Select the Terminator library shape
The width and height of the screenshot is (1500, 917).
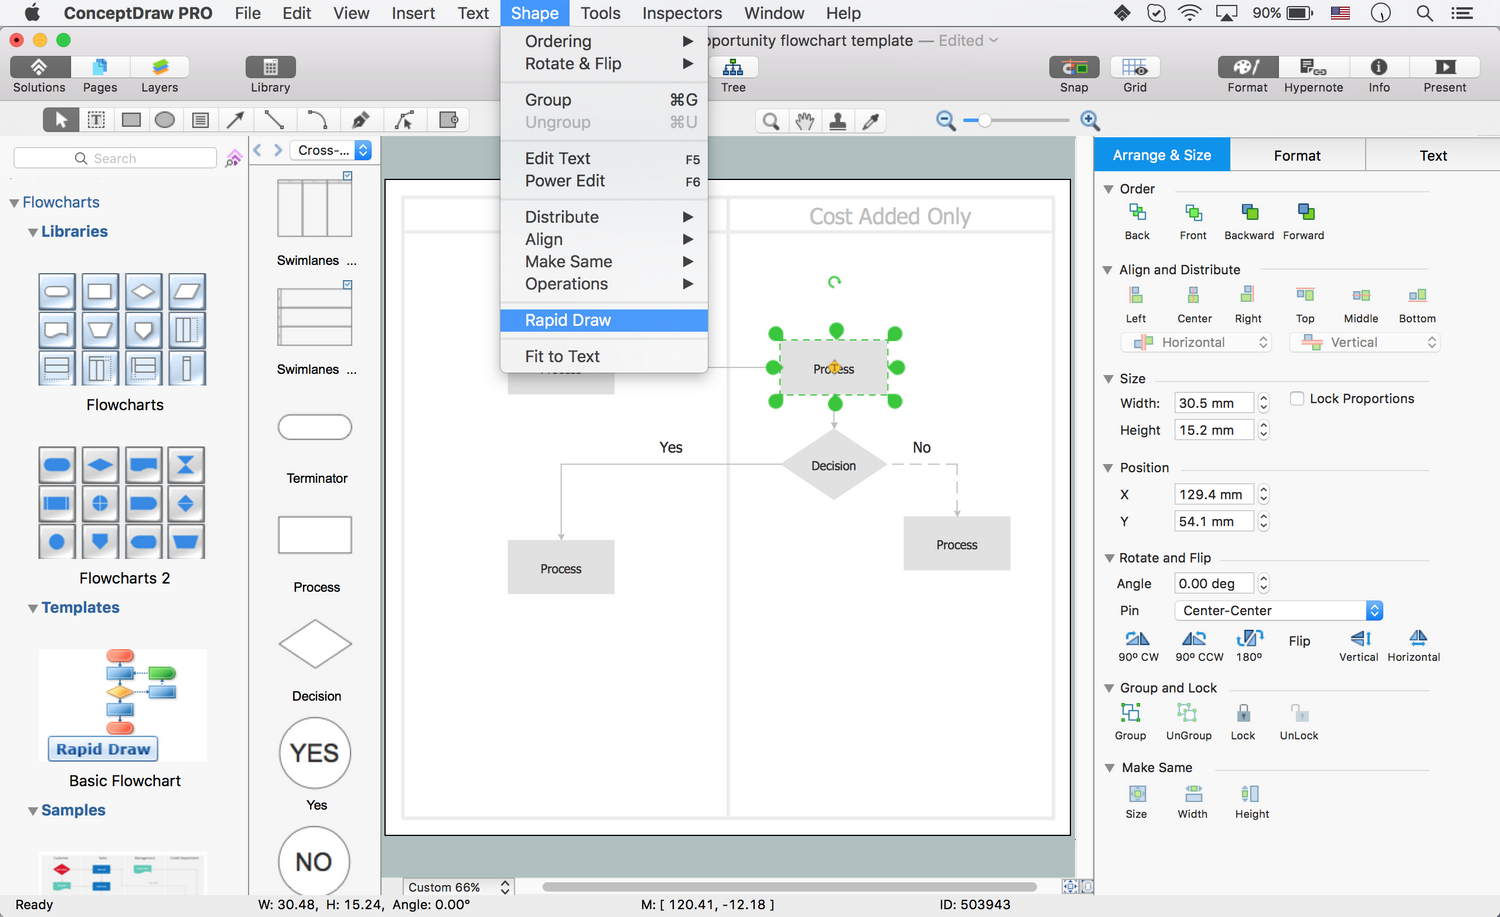tap(315, 427)
